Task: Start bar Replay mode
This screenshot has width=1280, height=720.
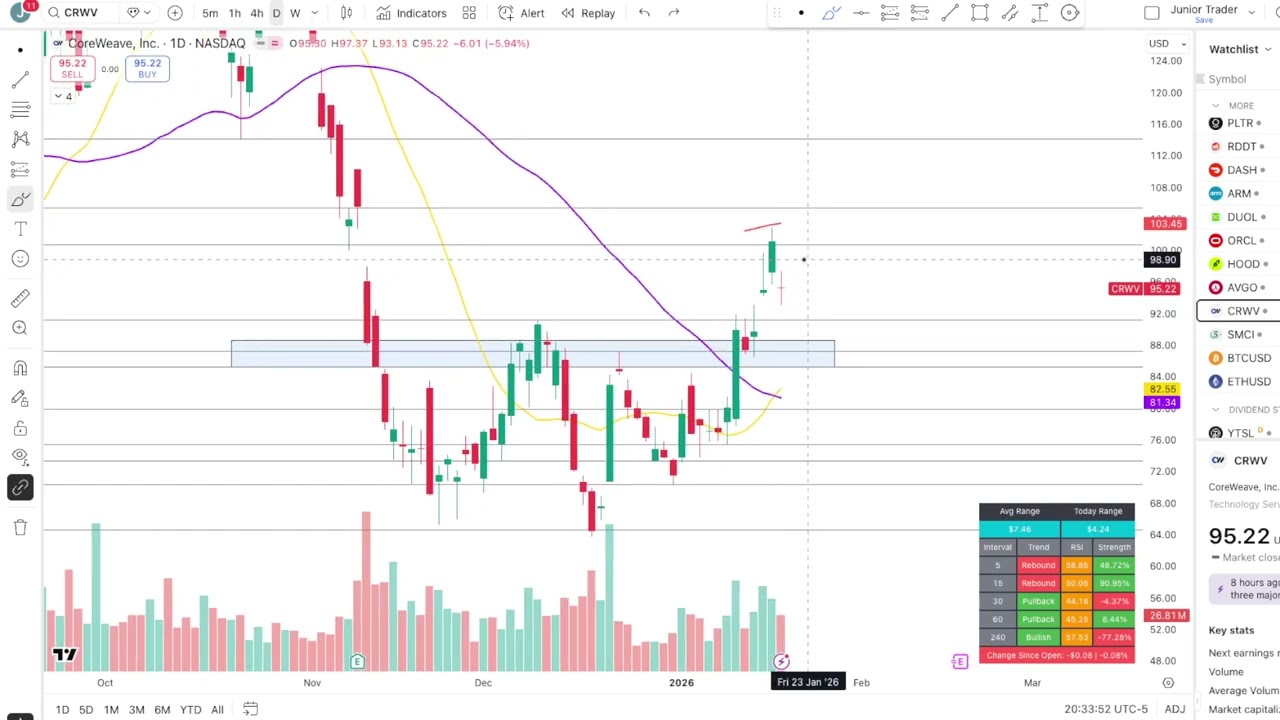Action: pos(588,13)
